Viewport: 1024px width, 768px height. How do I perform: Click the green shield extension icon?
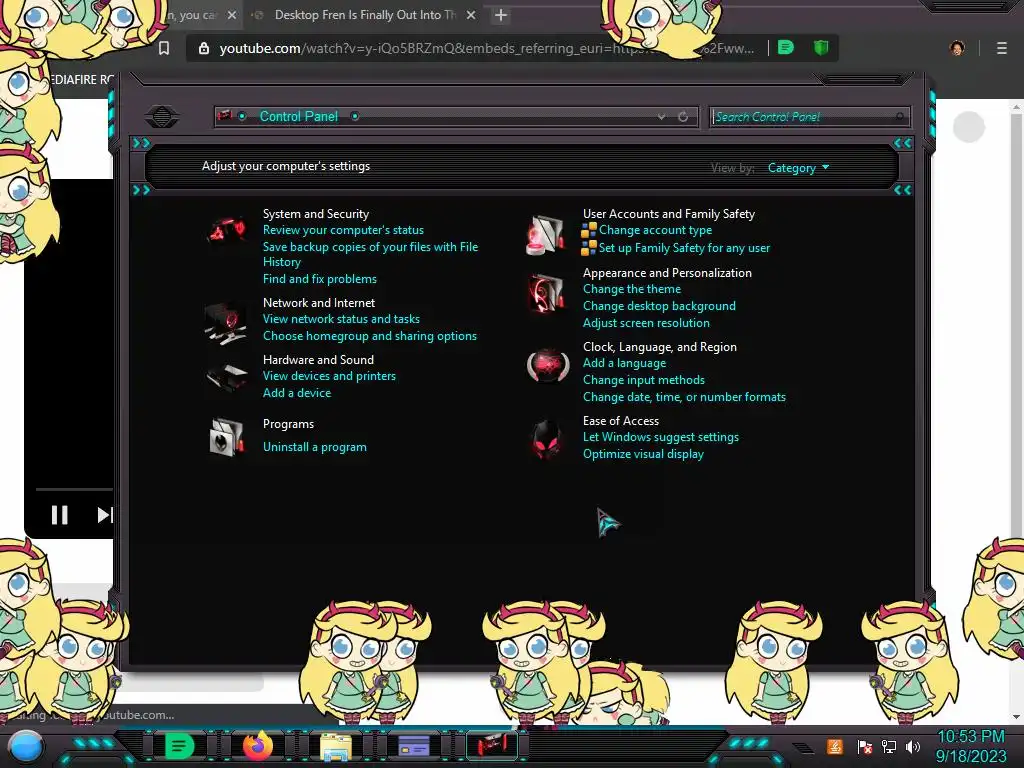click(x=821, y=47)
